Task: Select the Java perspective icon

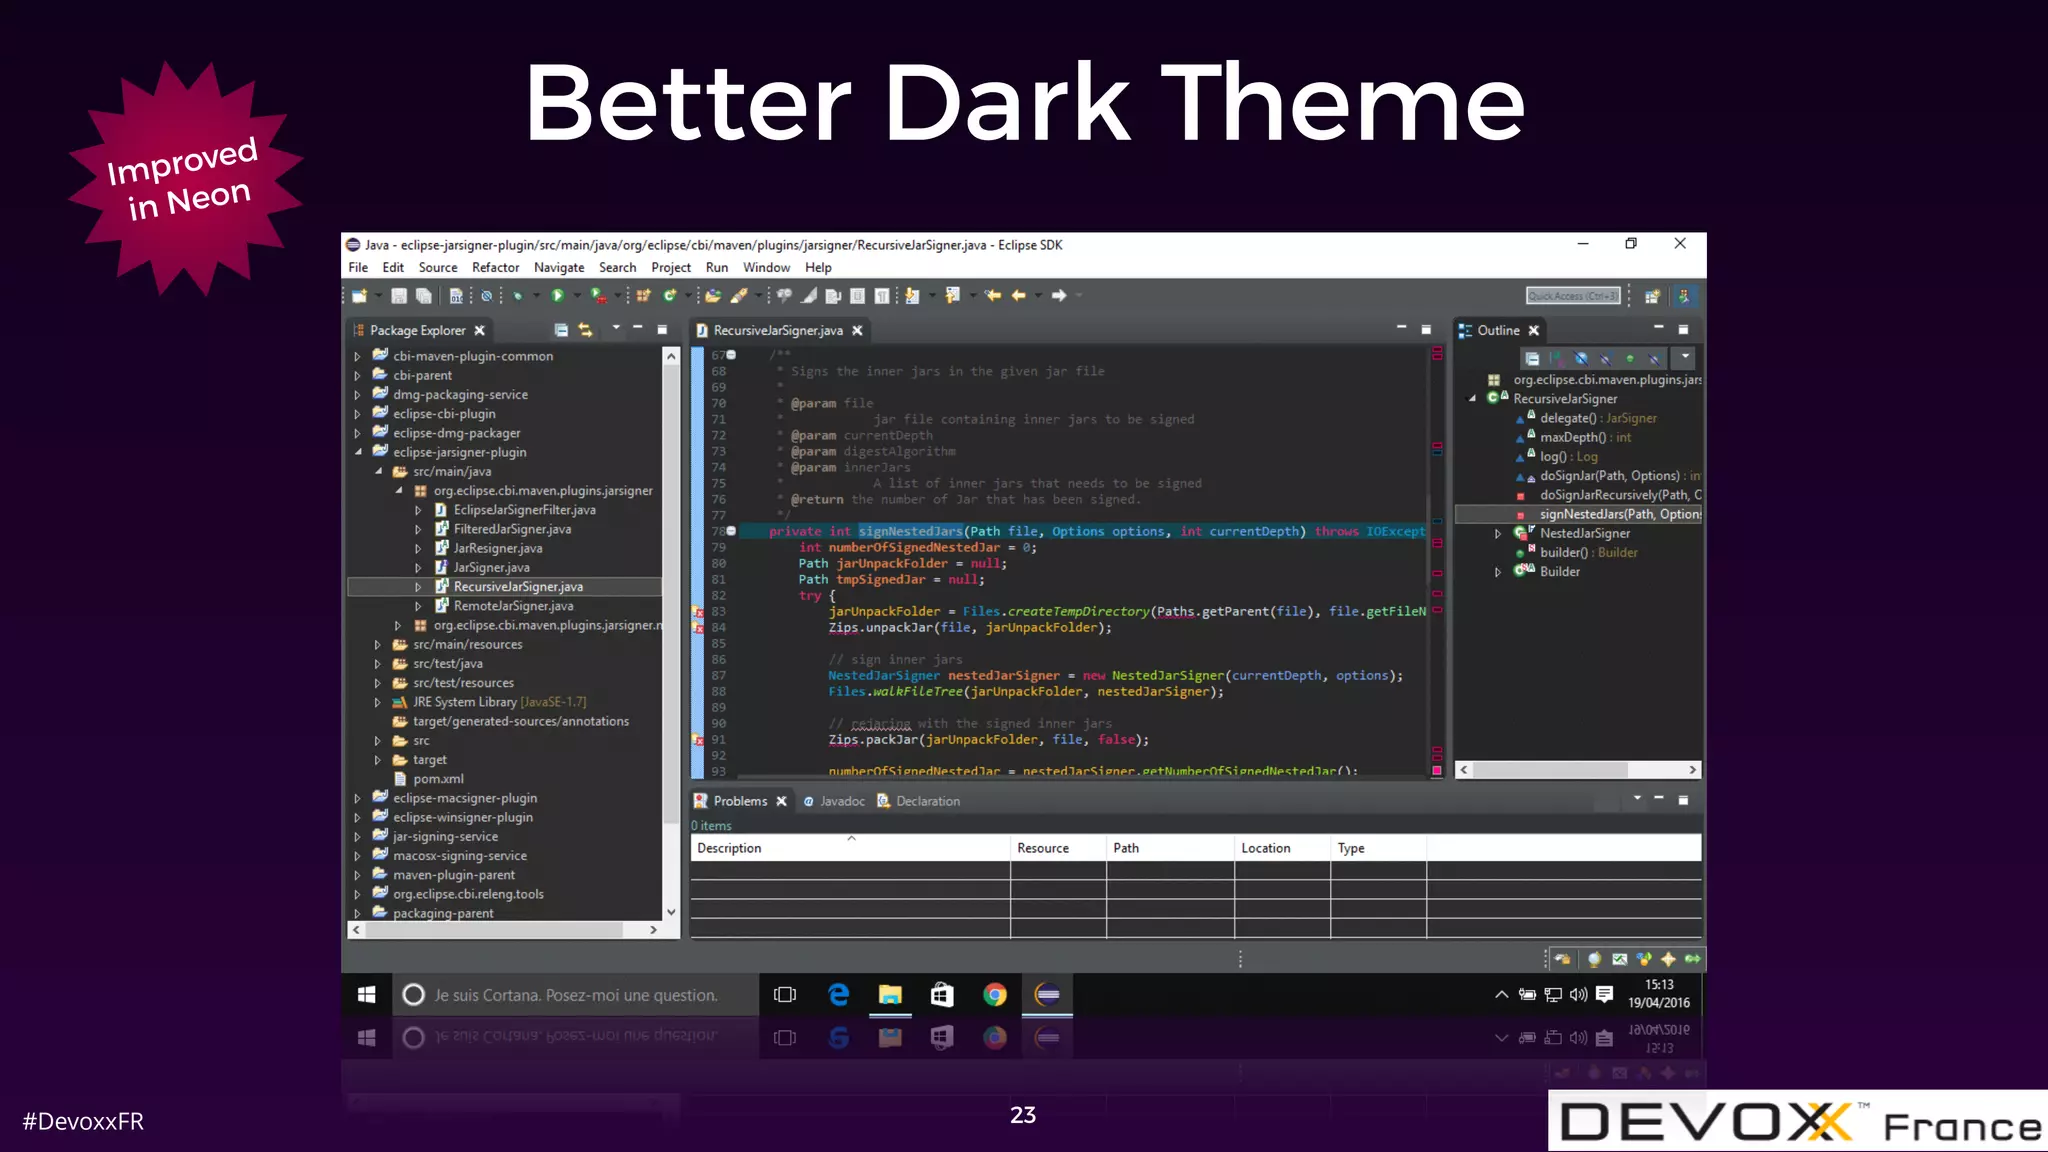Action: [1685, 296]
